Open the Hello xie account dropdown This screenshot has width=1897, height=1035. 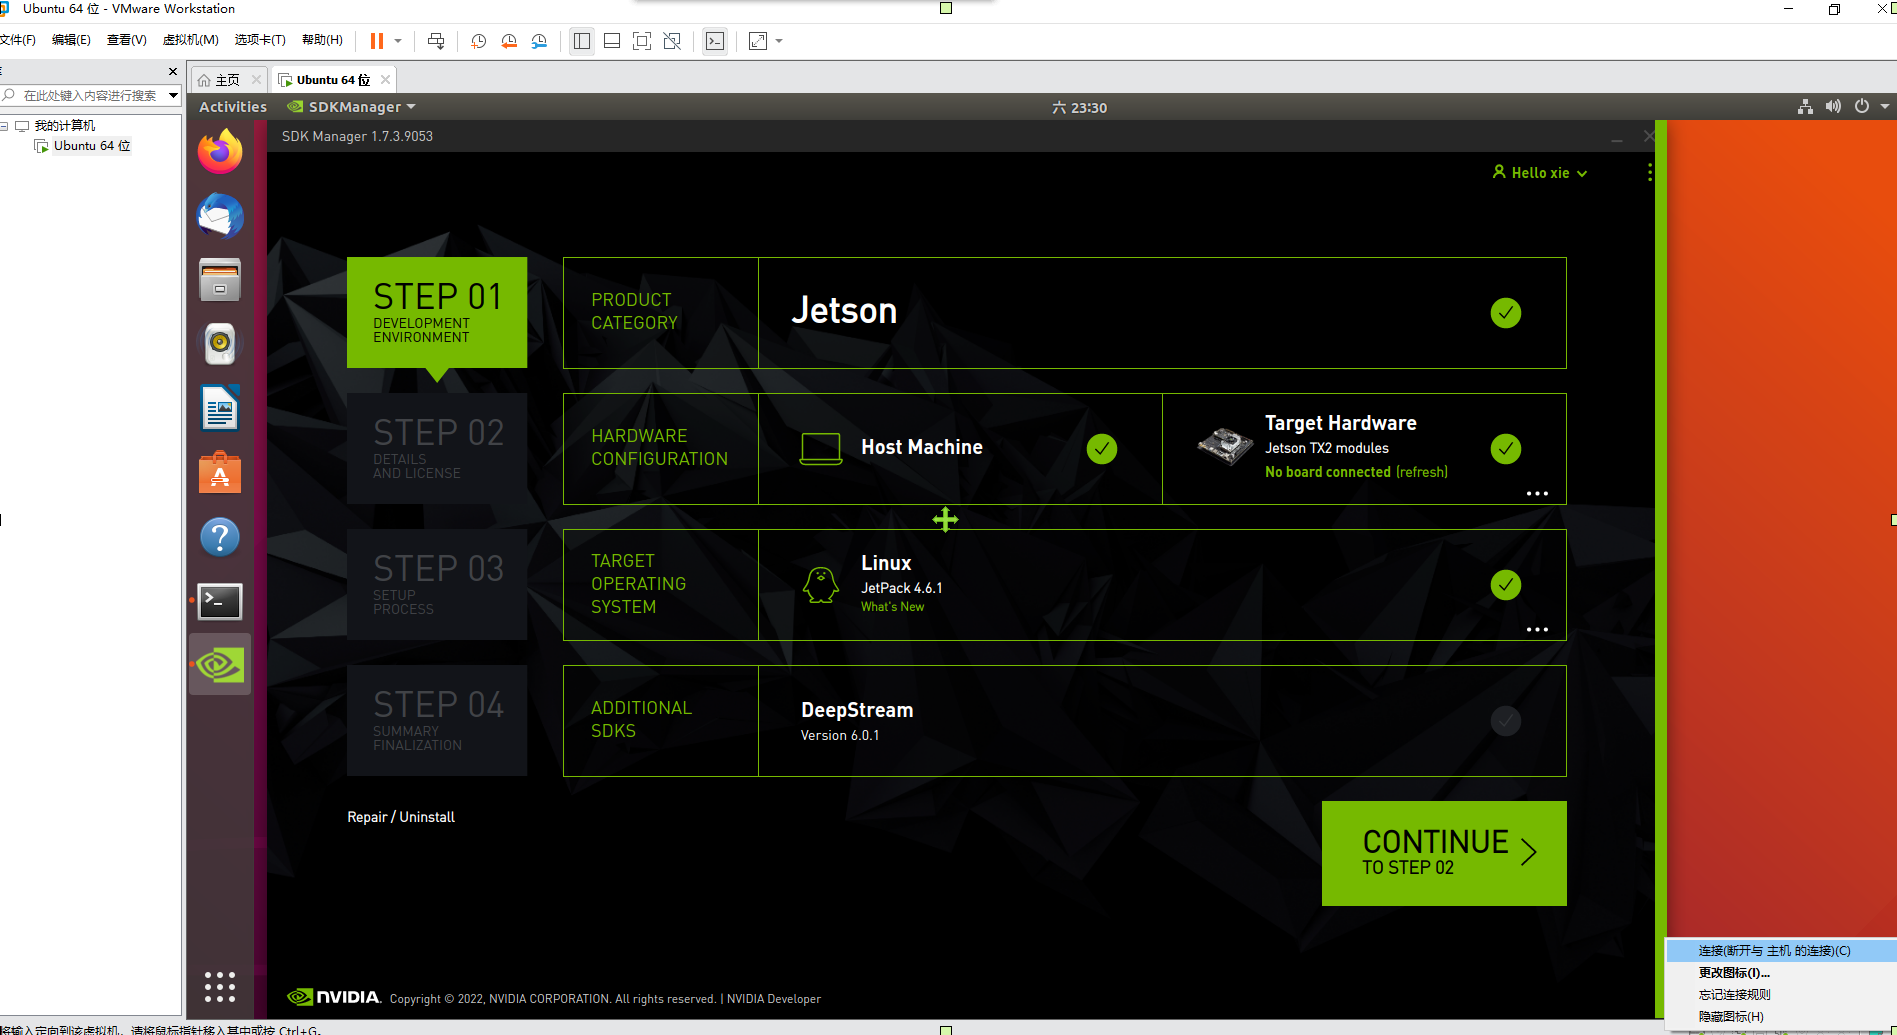1538,172
